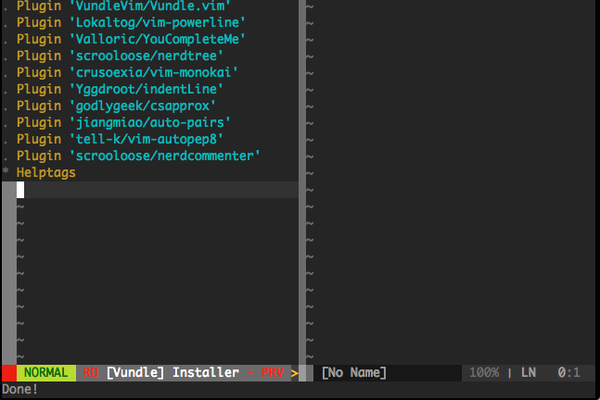Select the 'scrooloose/nerdtree' plugin line

point(119,56)
